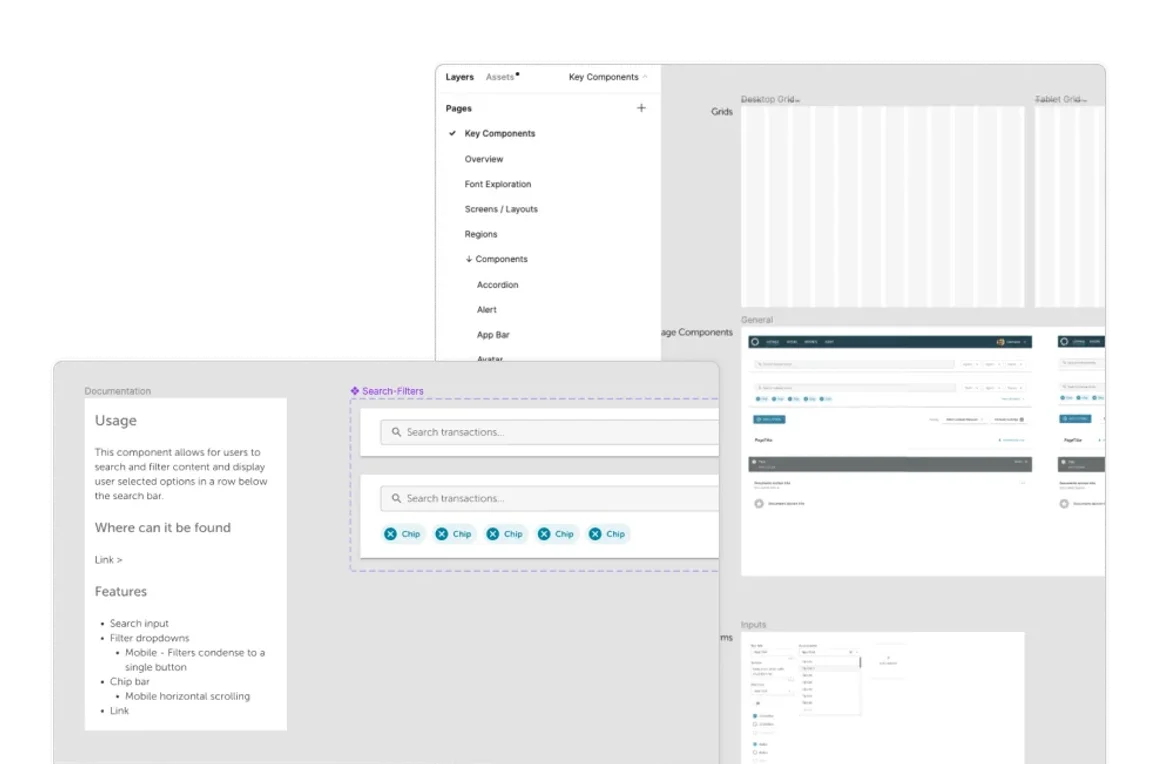Click magnifier icon in lower Search transactions bar

click(x=396, y=498)
